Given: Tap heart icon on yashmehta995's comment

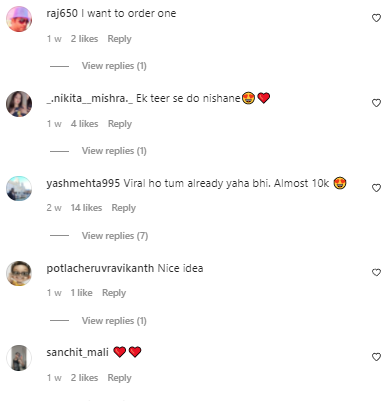Looking at the screenshot, I should coord(376,188).
